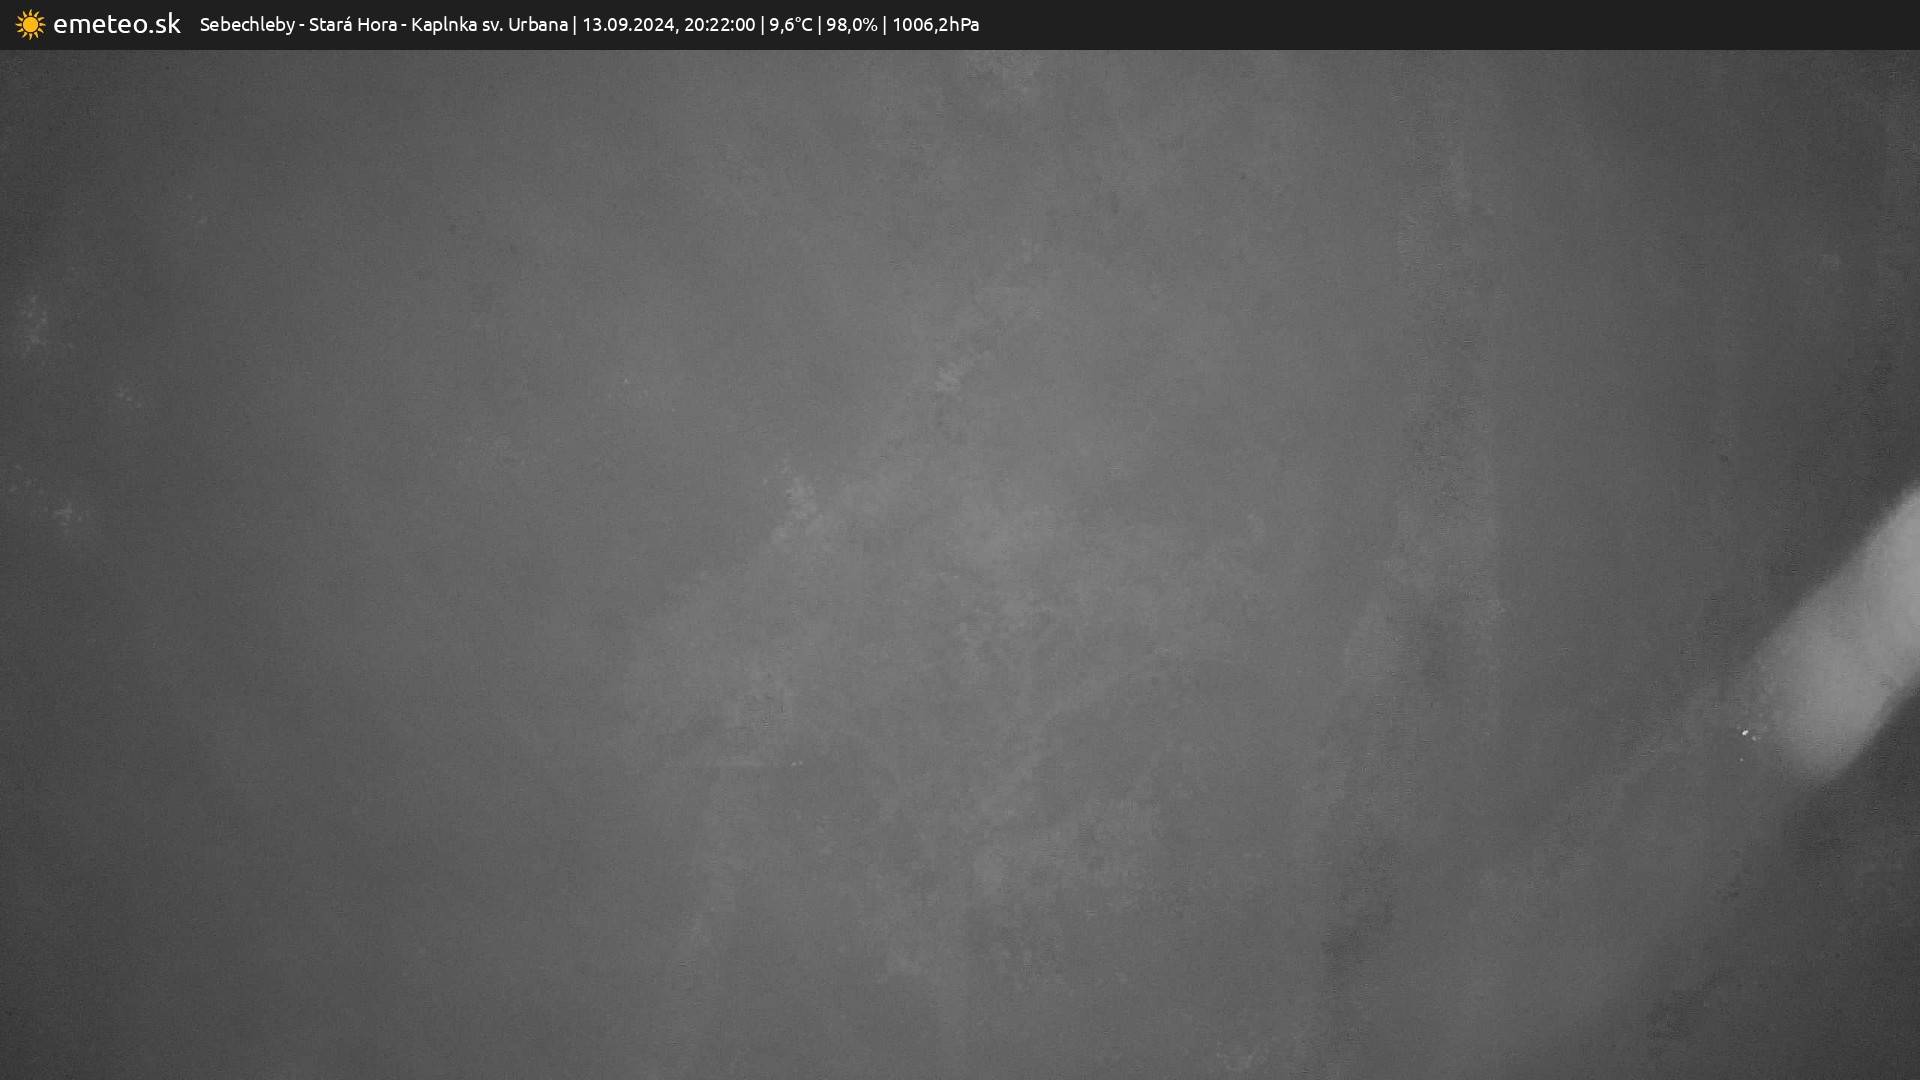Click the empty dark header bar area
This screenshot has height=1080, width=1920.
tap(1450, 24)
